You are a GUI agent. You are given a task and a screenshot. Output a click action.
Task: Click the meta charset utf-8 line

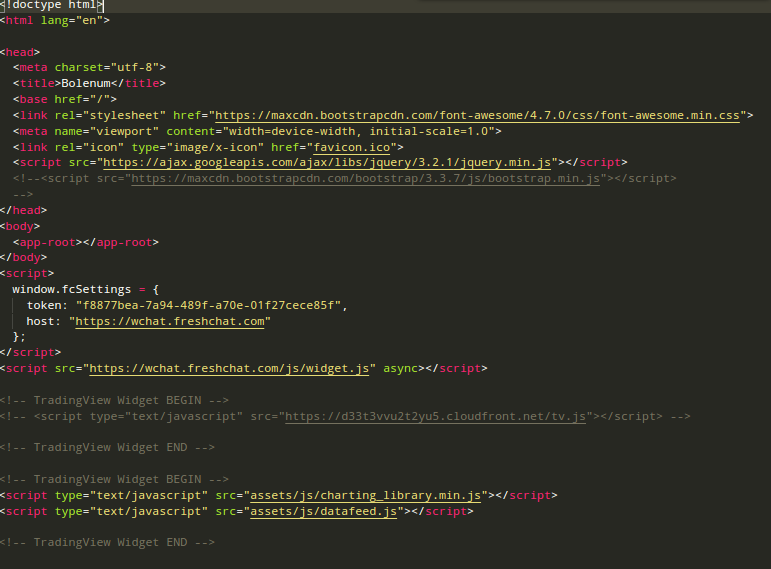pyautogui.click(x=89, y=67)
